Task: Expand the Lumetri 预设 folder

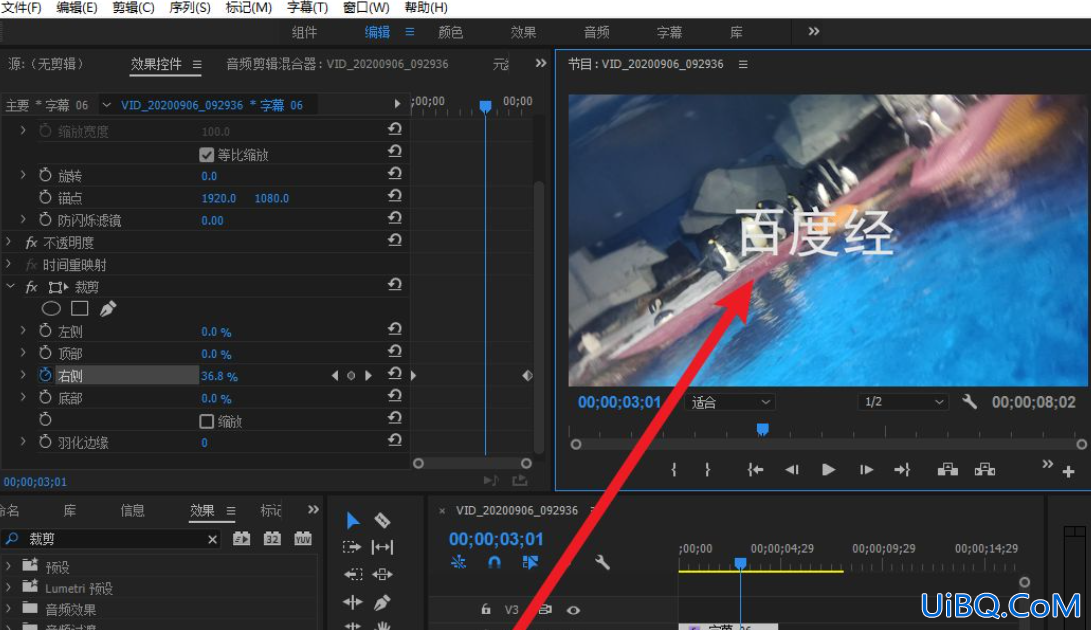Action: (8, 588)
